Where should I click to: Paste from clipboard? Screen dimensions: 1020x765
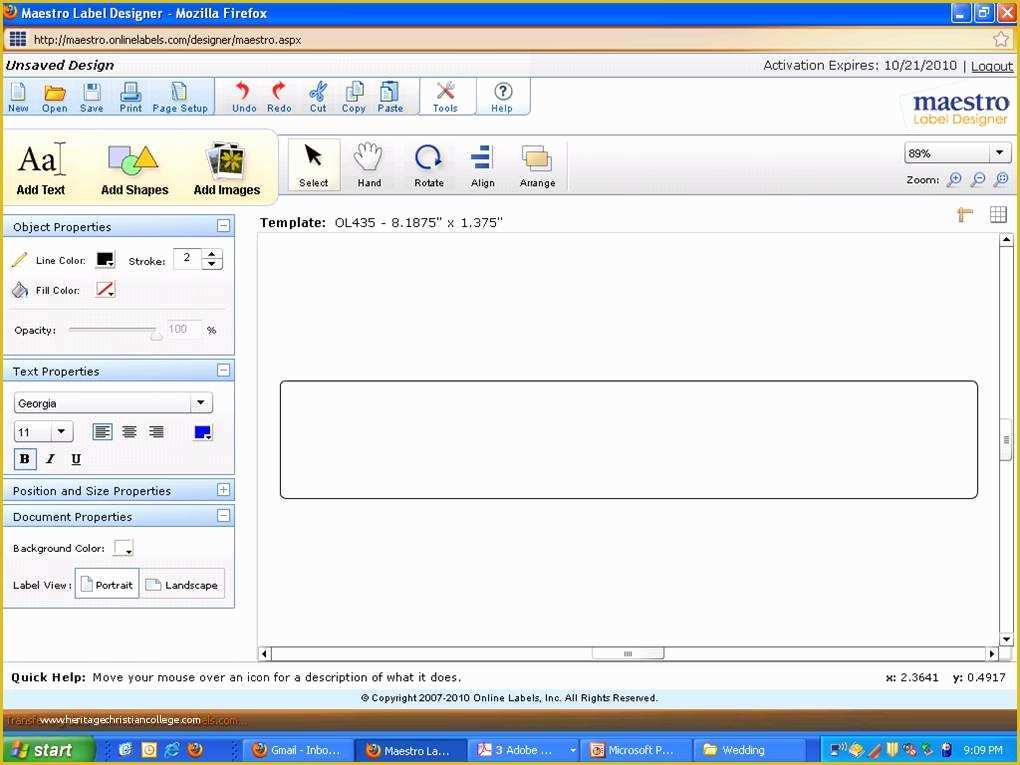click(390, 97)
